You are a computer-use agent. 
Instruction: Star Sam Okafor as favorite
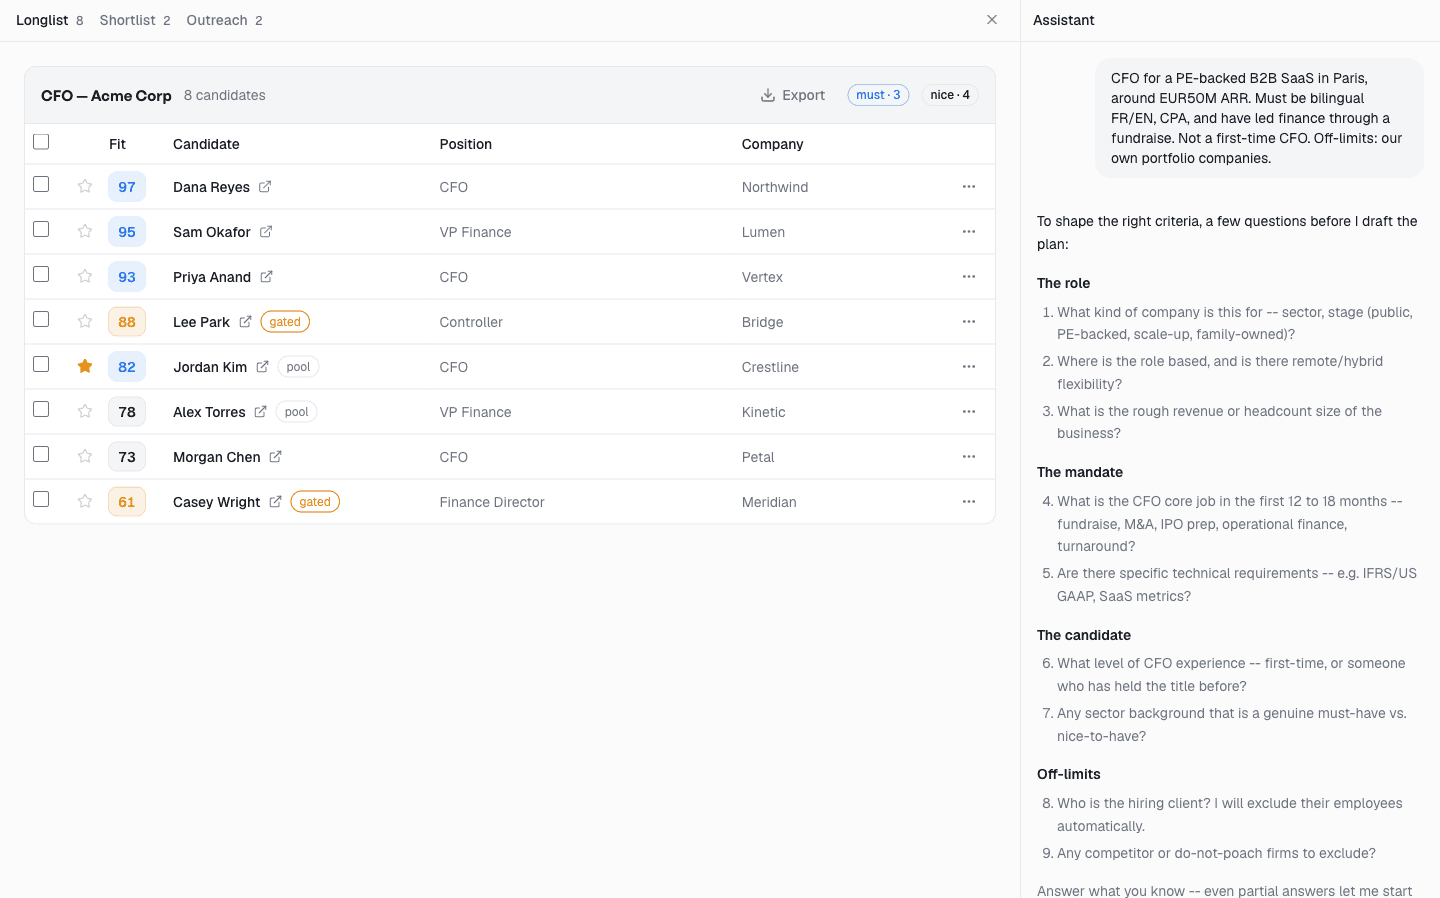coord(85,231)
